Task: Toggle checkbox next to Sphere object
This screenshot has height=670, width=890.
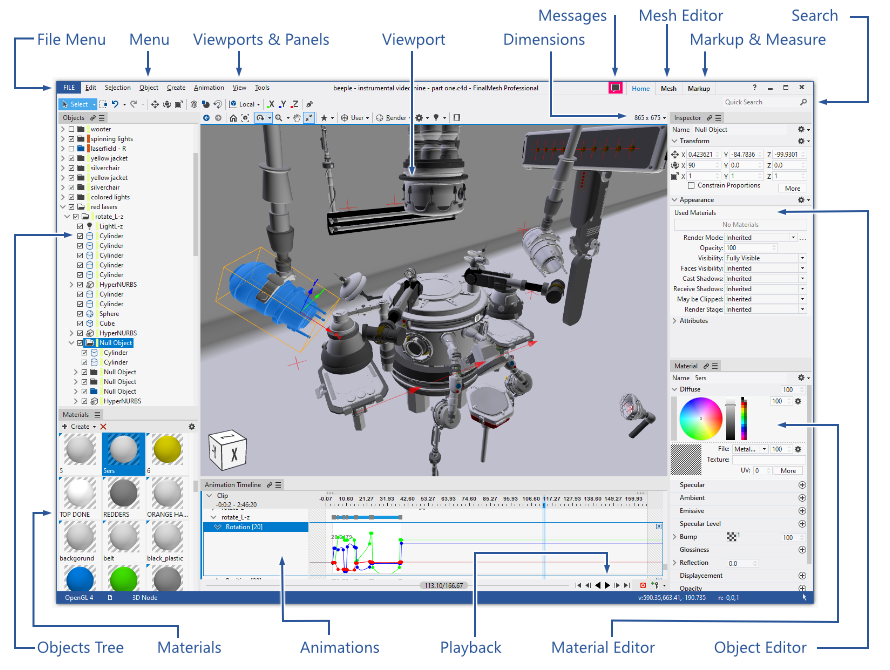Action: coord(80,314)
